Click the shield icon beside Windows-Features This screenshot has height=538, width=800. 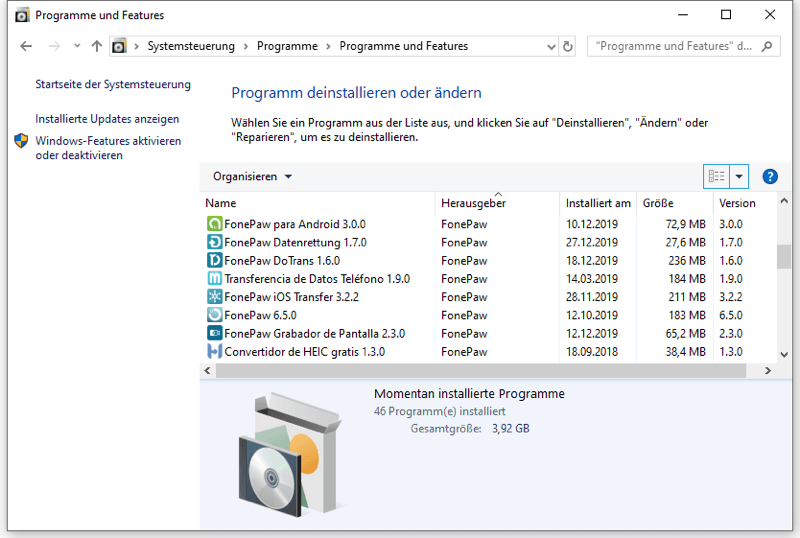point(21,141)
